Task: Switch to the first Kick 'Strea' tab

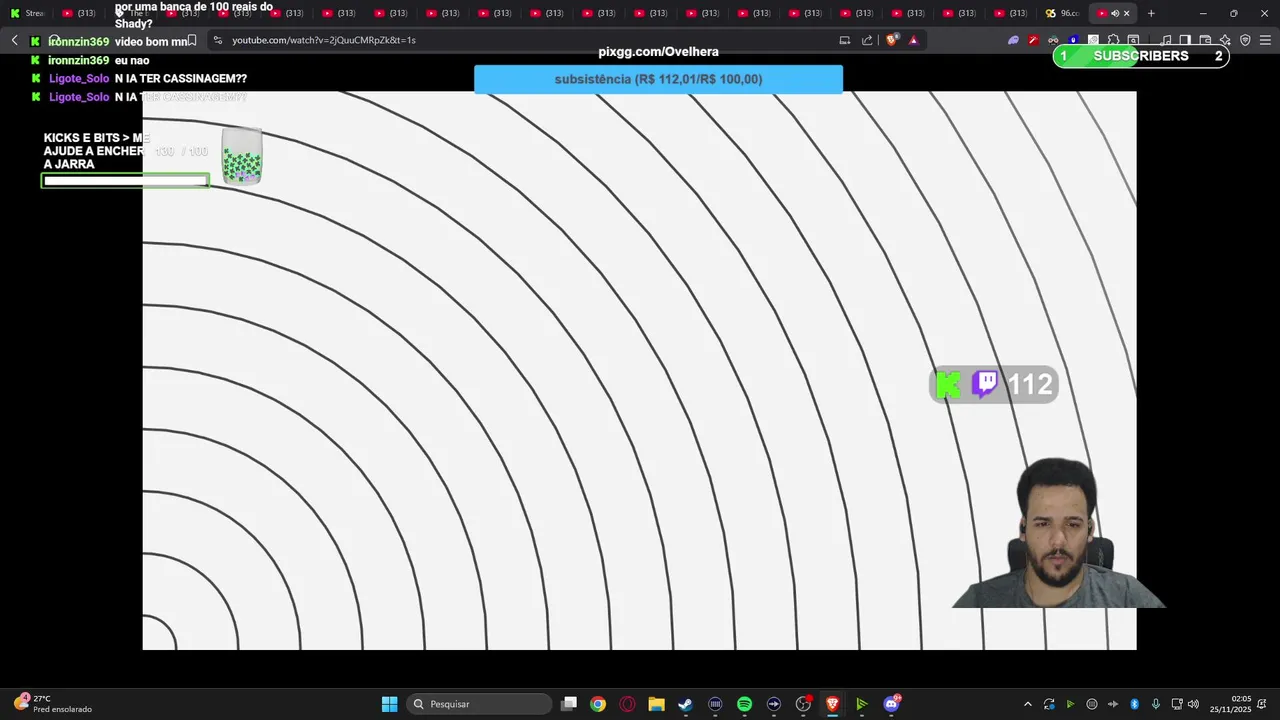Action: coord(28,13)
